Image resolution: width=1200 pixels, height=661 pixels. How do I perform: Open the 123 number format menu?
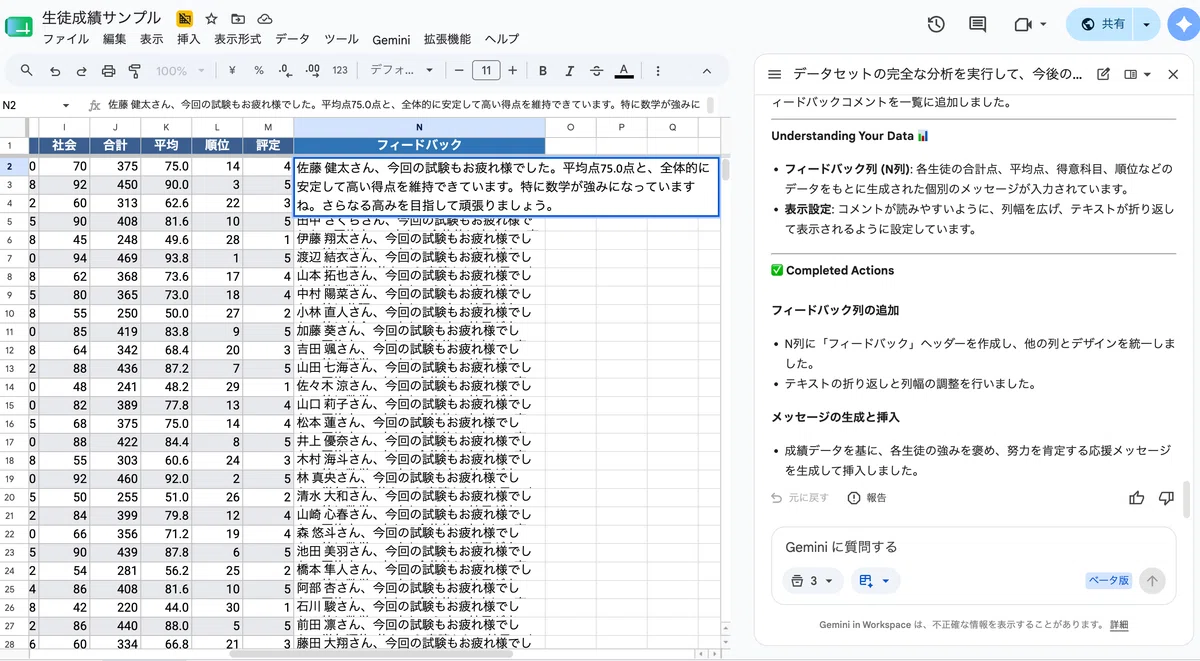[x=340, y=71]
